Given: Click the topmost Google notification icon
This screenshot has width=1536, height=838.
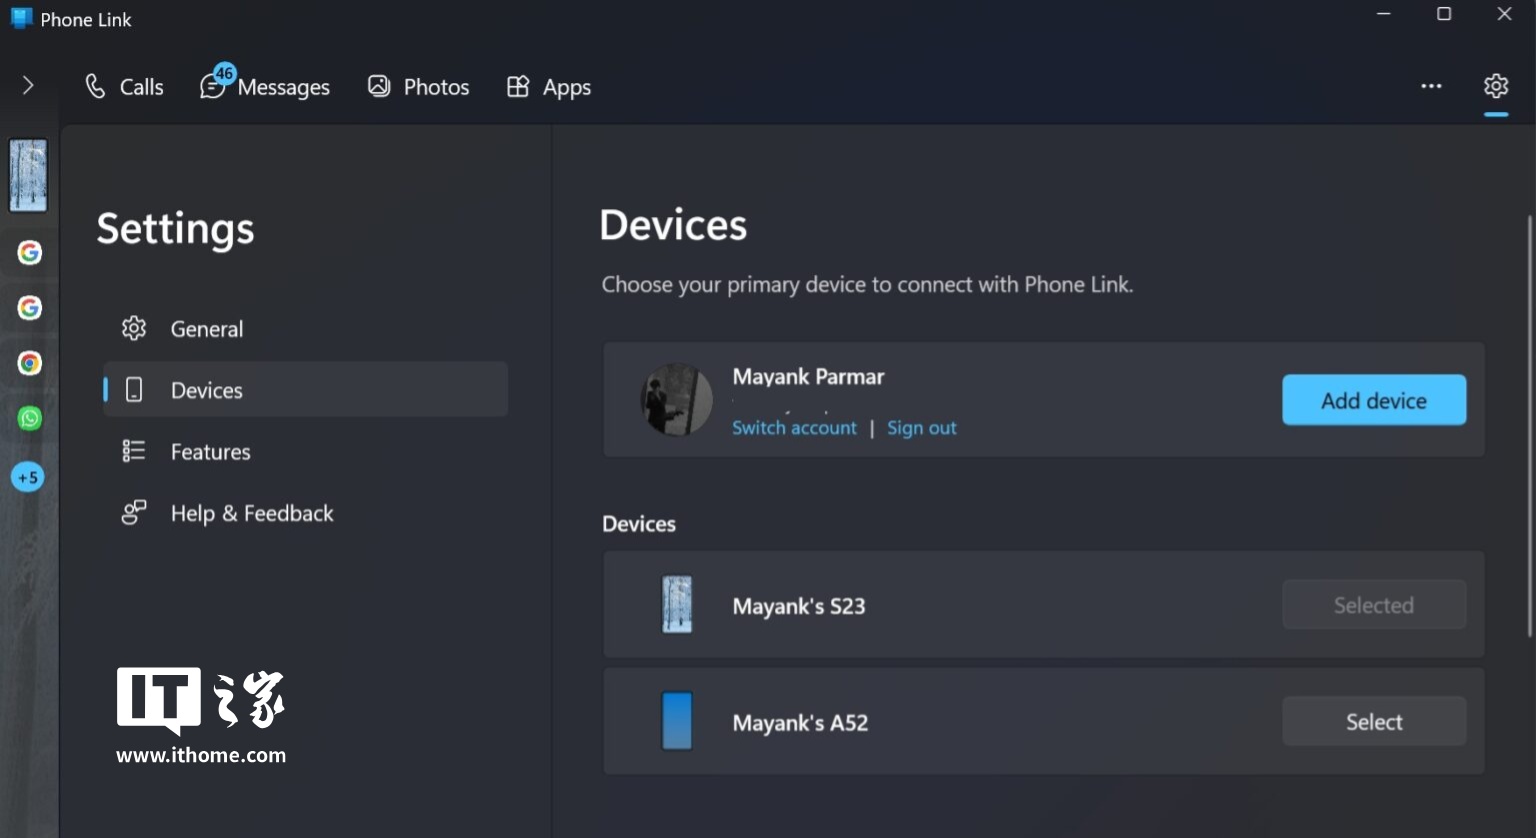Looking at the screenshot, I should pos(29,253).
